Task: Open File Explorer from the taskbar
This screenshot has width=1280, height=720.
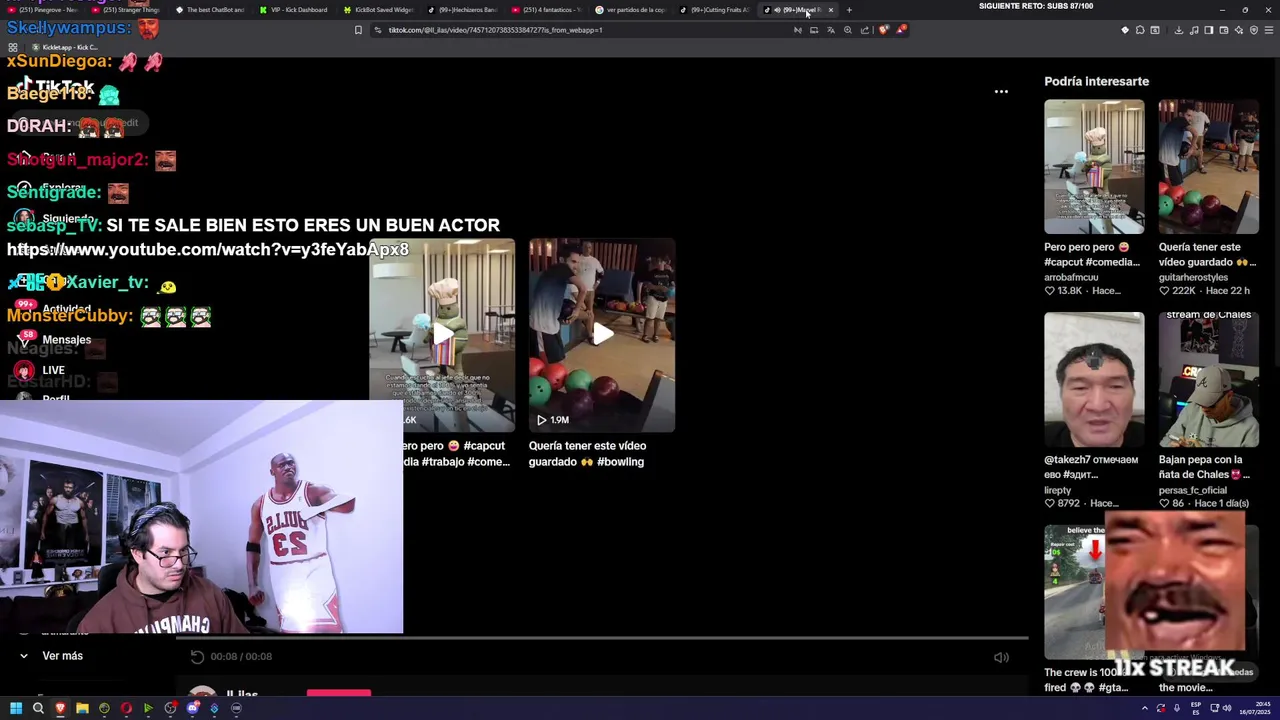Action: point(82,708)
